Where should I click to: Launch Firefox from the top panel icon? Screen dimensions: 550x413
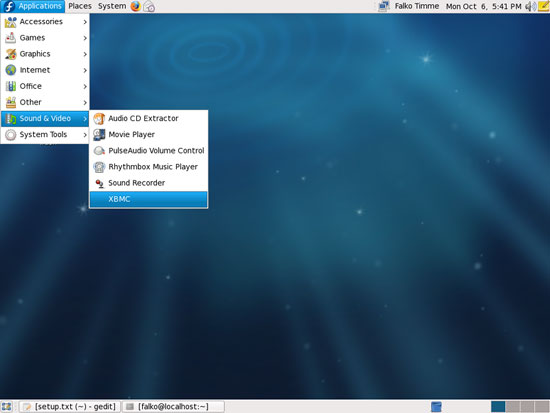point(135,6)
